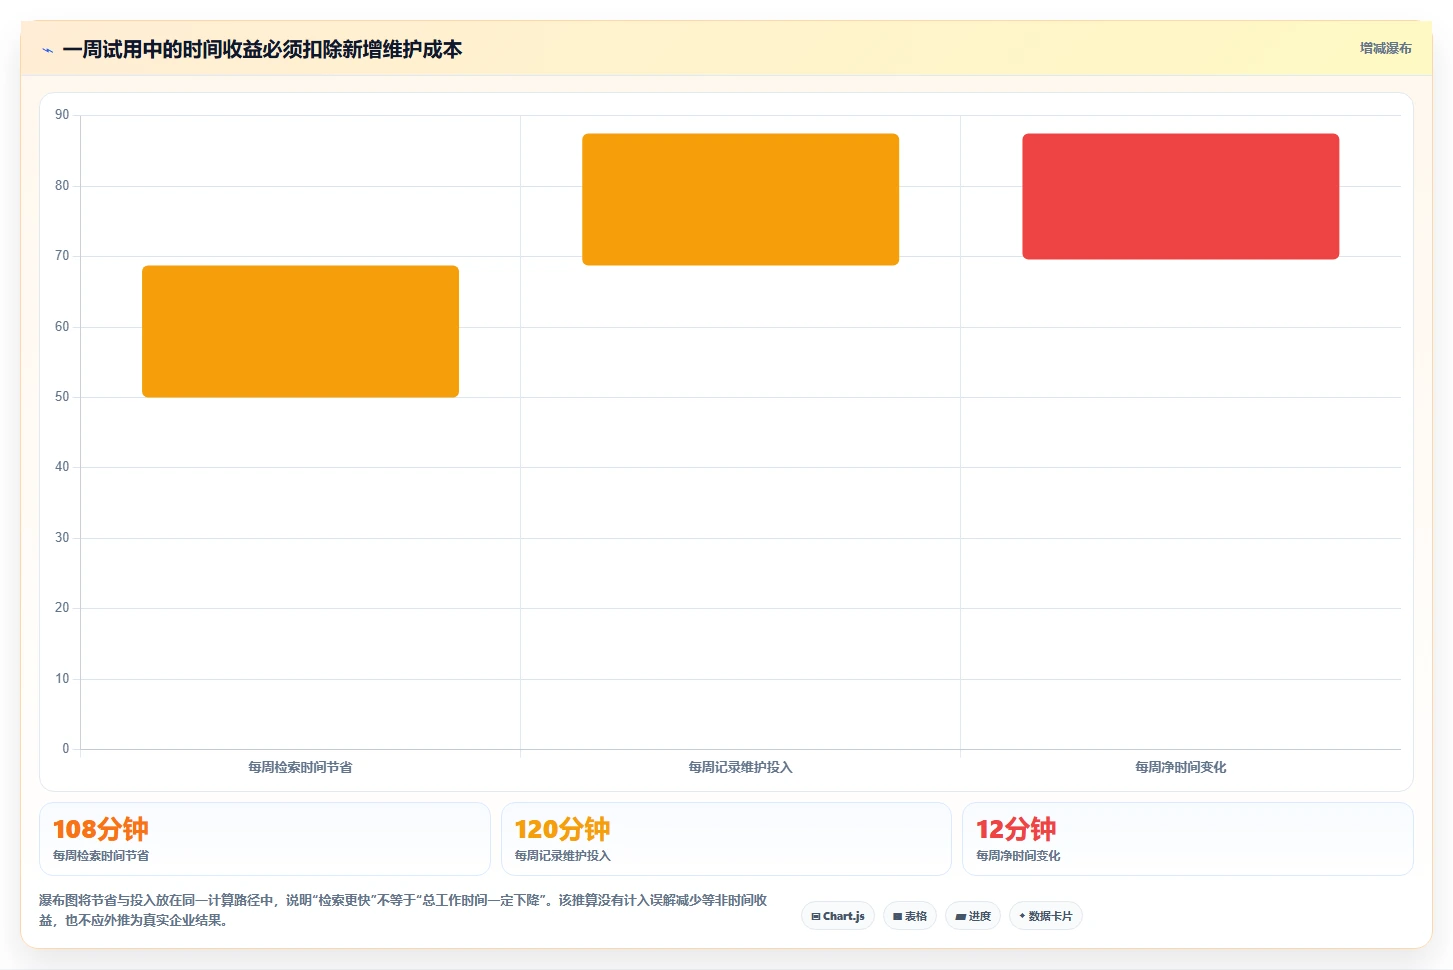This screenshot has width=1453, height=970.
Task: Click the y-axis value 50
Action: click(x=62, y=397)
